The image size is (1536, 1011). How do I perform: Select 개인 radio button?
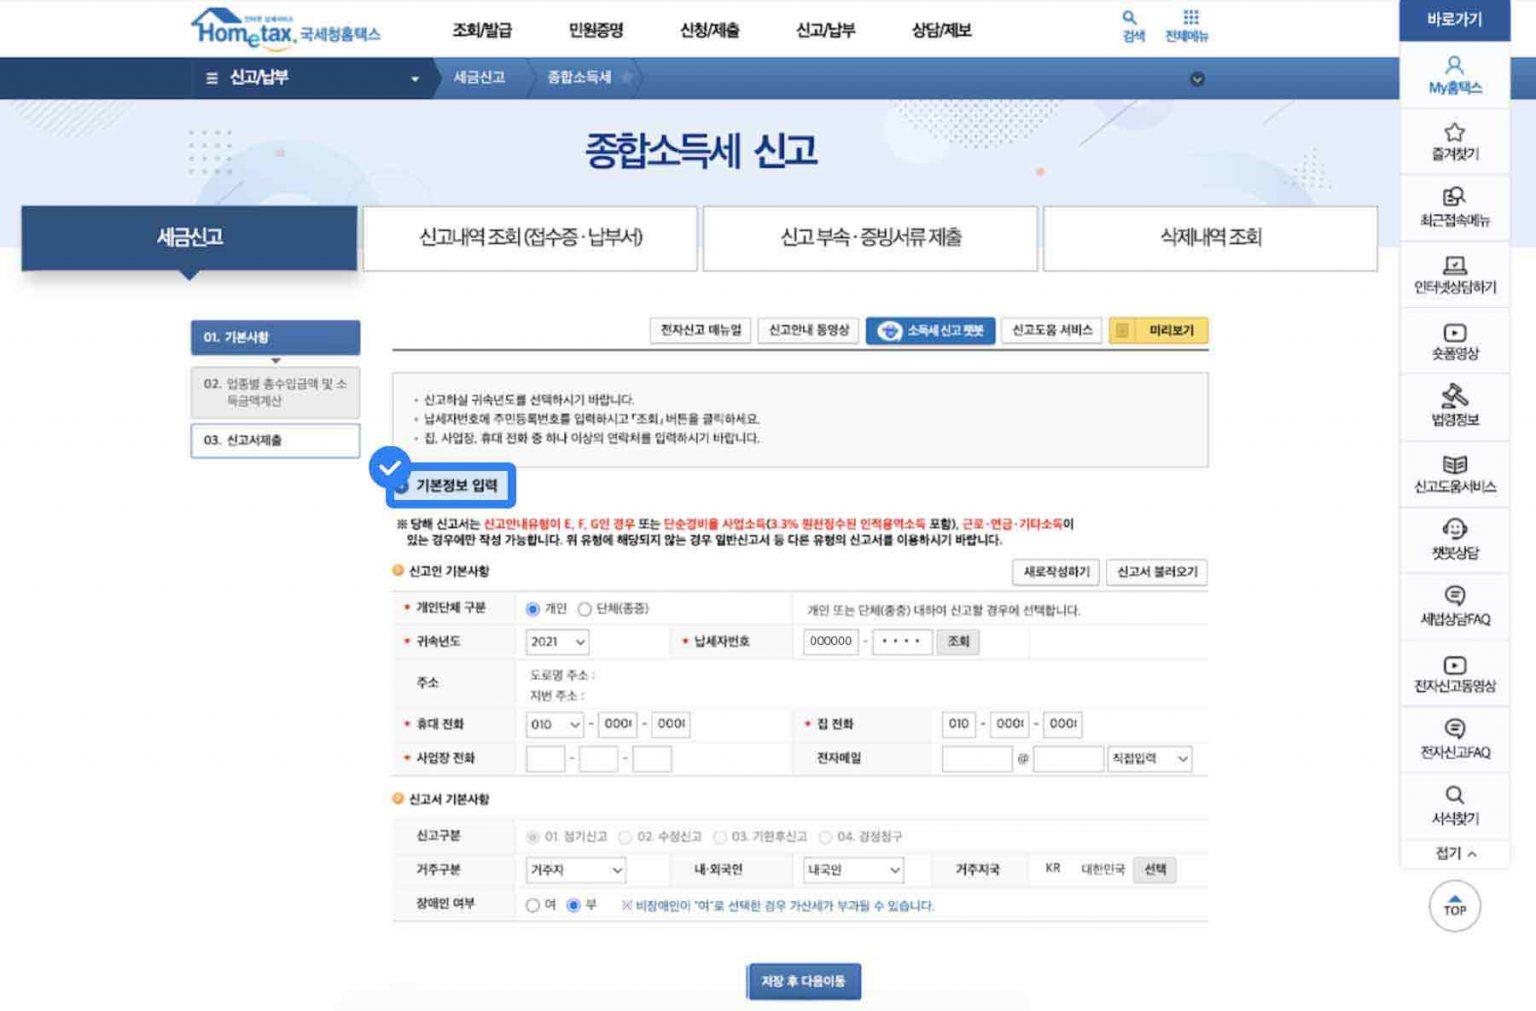tap(533, 609)
